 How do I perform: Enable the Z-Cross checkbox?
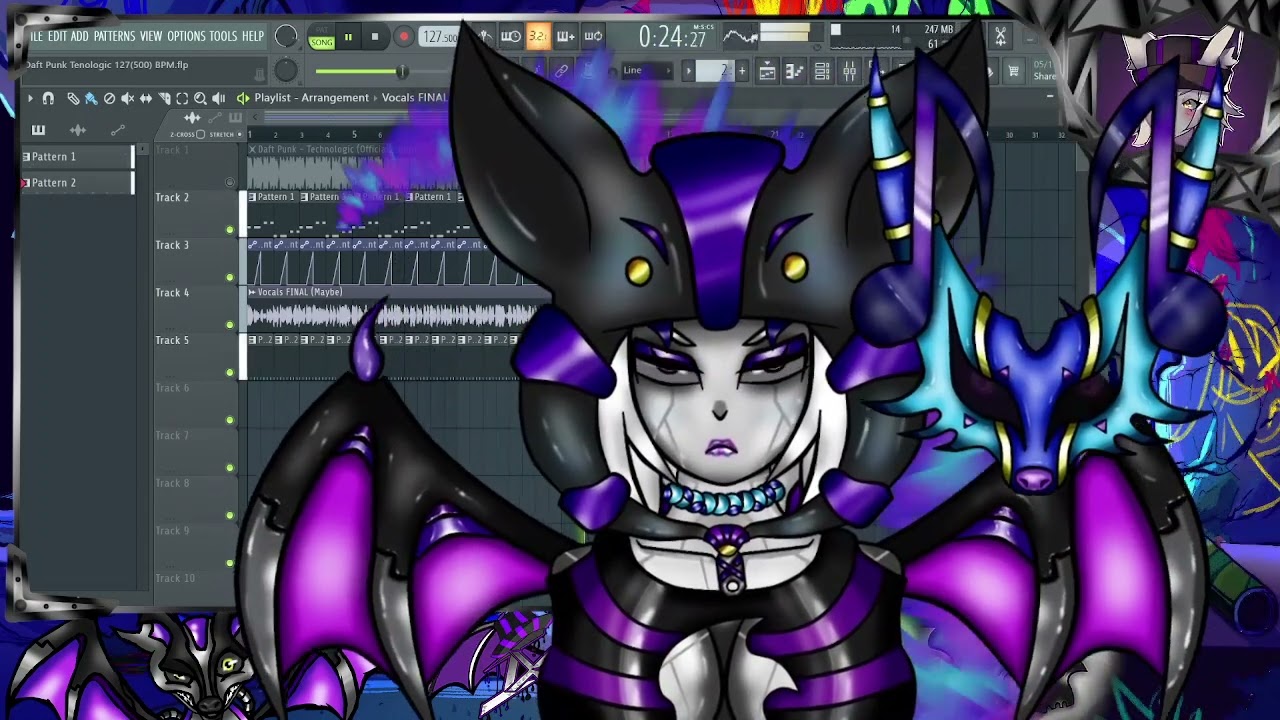click(x=200, y=134)
